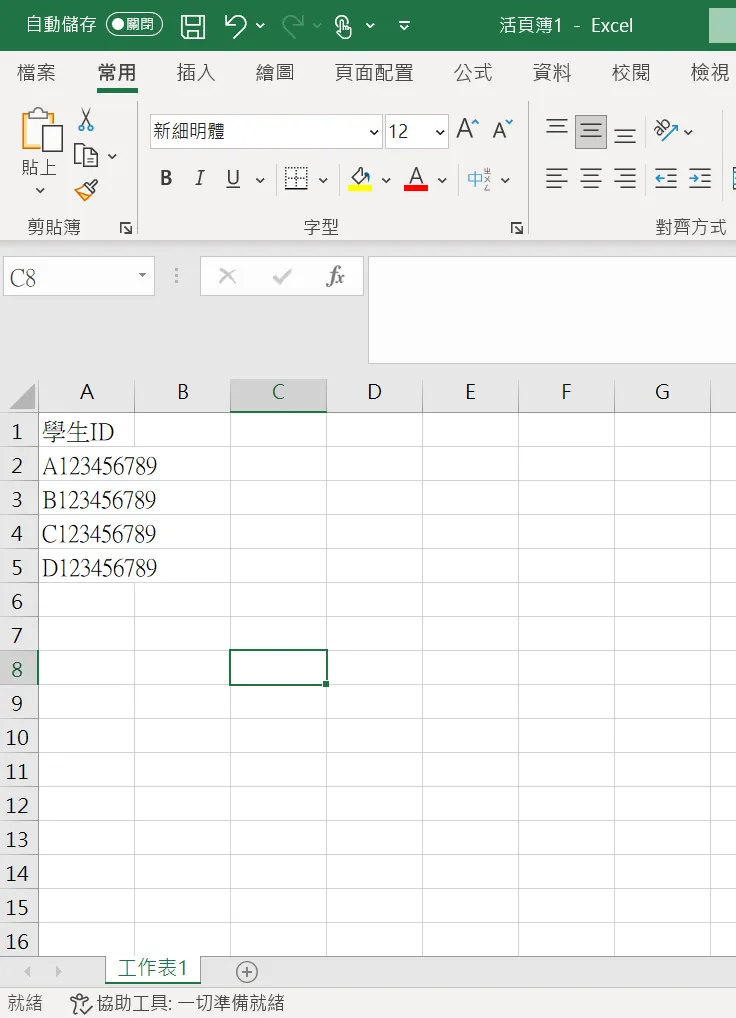Click cell containing 學生ID
The width and height of the screenshot is (736, 1018).
pyautogui.click(x=86, y=432)
